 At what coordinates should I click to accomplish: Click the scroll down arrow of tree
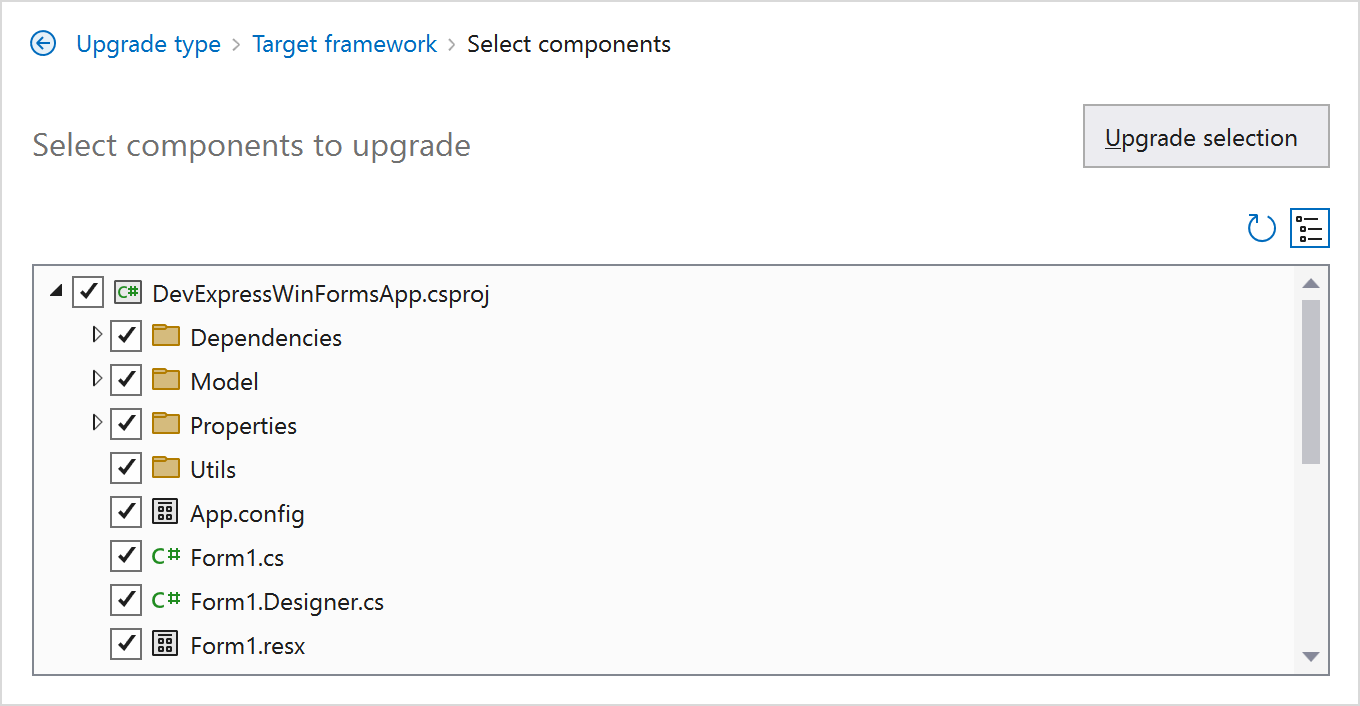(x=1311, y=657)
